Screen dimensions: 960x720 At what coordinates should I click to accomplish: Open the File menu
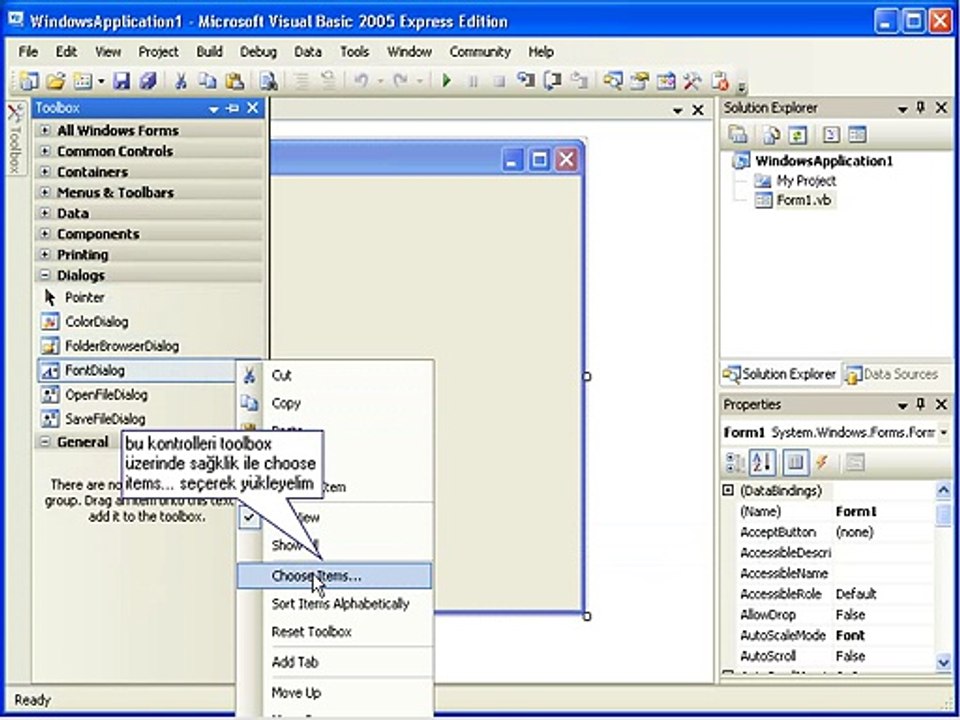[28, 52]
